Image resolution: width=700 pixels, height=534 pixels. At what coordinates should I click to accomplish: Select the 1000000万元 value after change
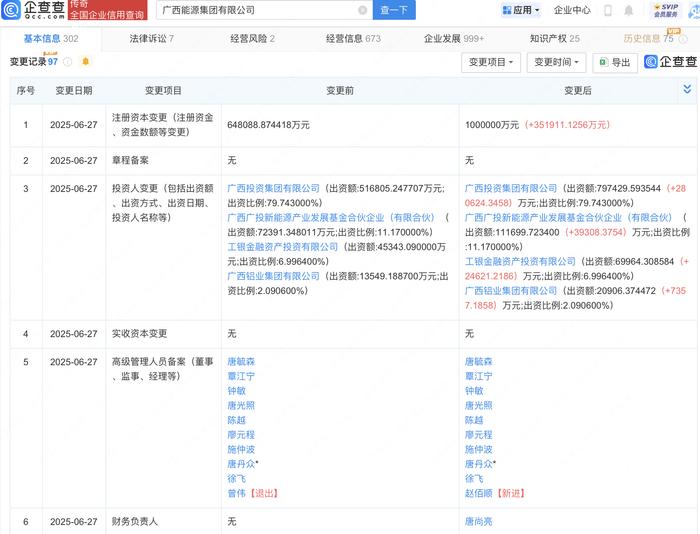click(x=492, y=125)
